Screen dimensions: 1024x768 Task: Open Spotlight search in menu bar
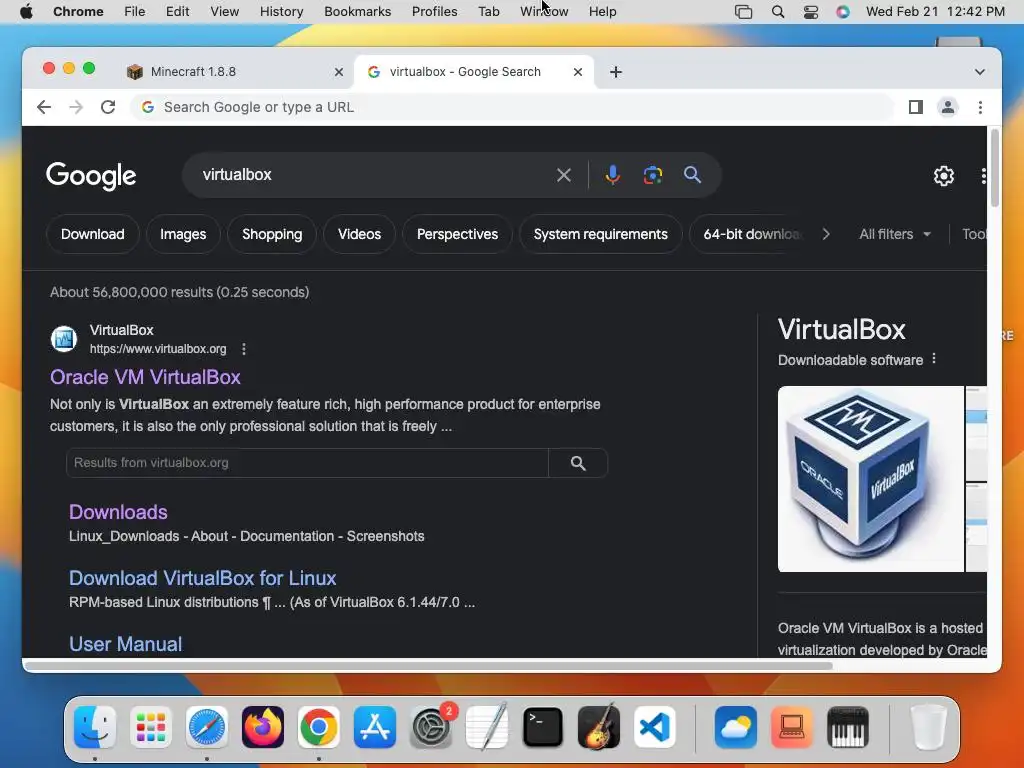(778, 12)
